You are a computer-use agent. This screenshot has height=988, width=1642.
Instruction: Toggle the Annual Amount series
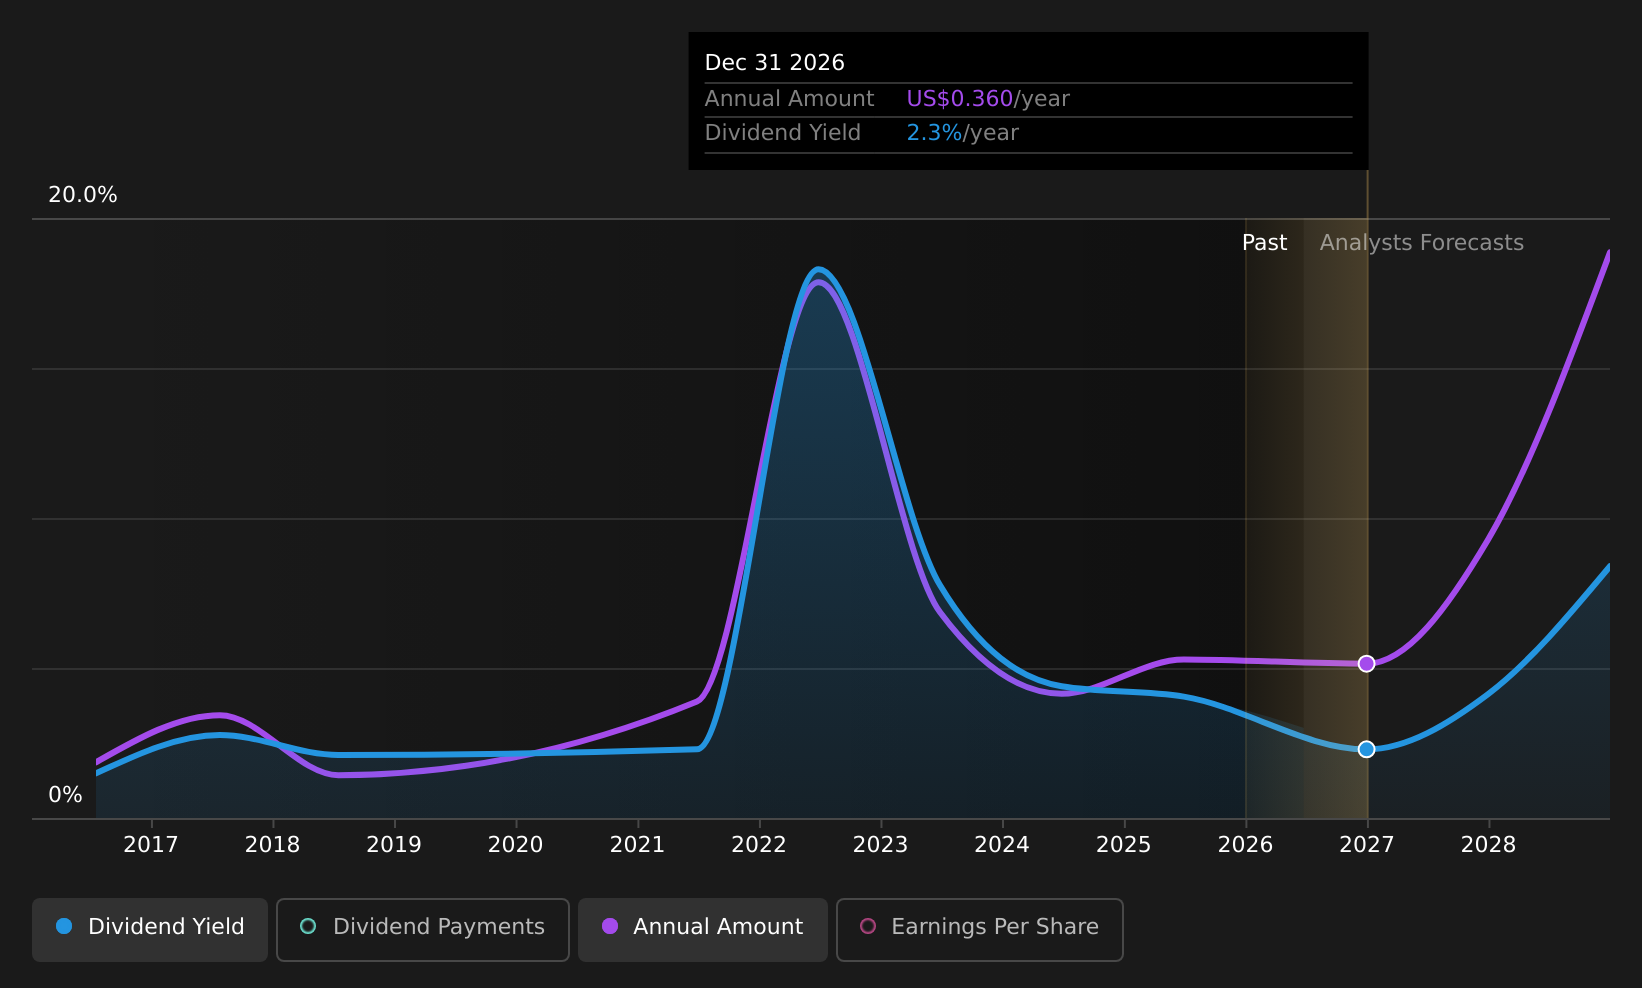(x=703, y=929)
